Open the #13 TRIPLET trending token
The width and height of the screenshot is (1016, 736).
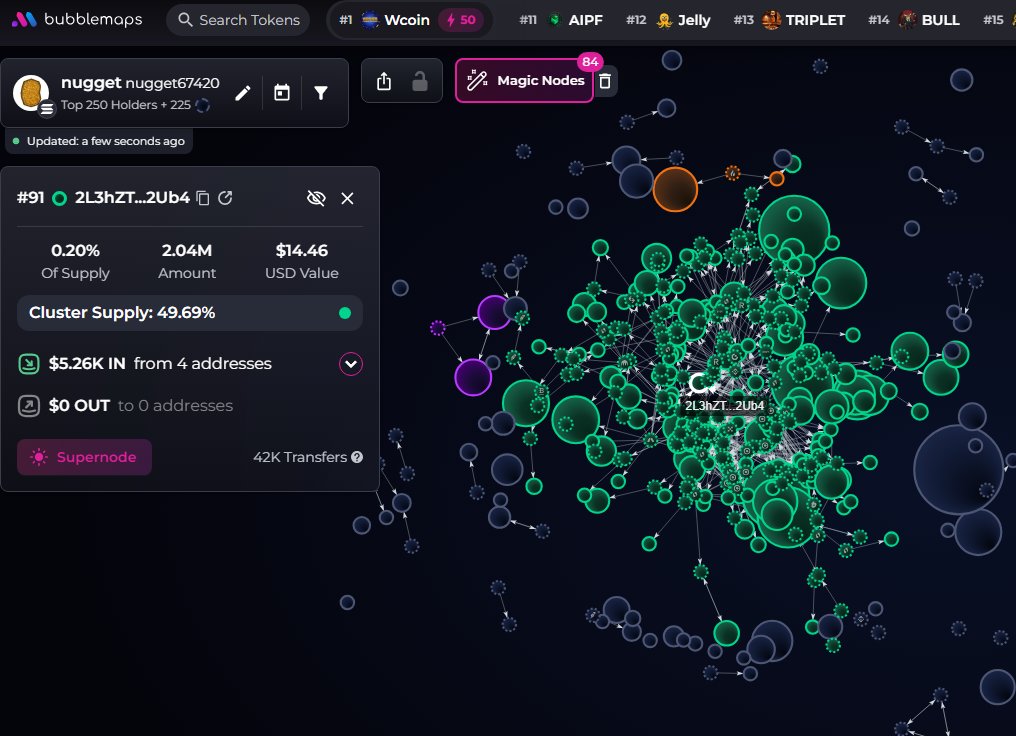click(x=789, y=20)
